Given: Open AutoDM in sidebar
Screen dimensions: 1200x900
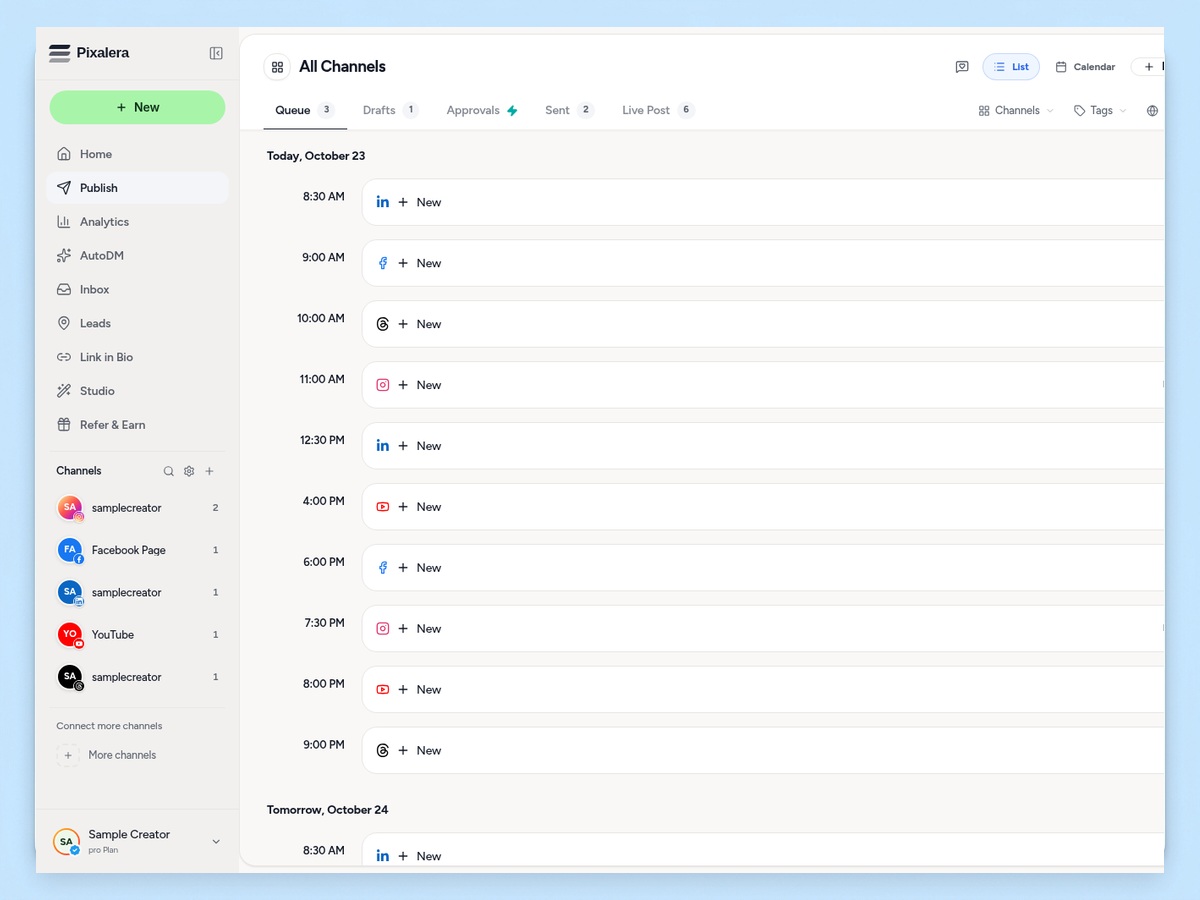Looking at the screenshot, I should pos(137,256).
